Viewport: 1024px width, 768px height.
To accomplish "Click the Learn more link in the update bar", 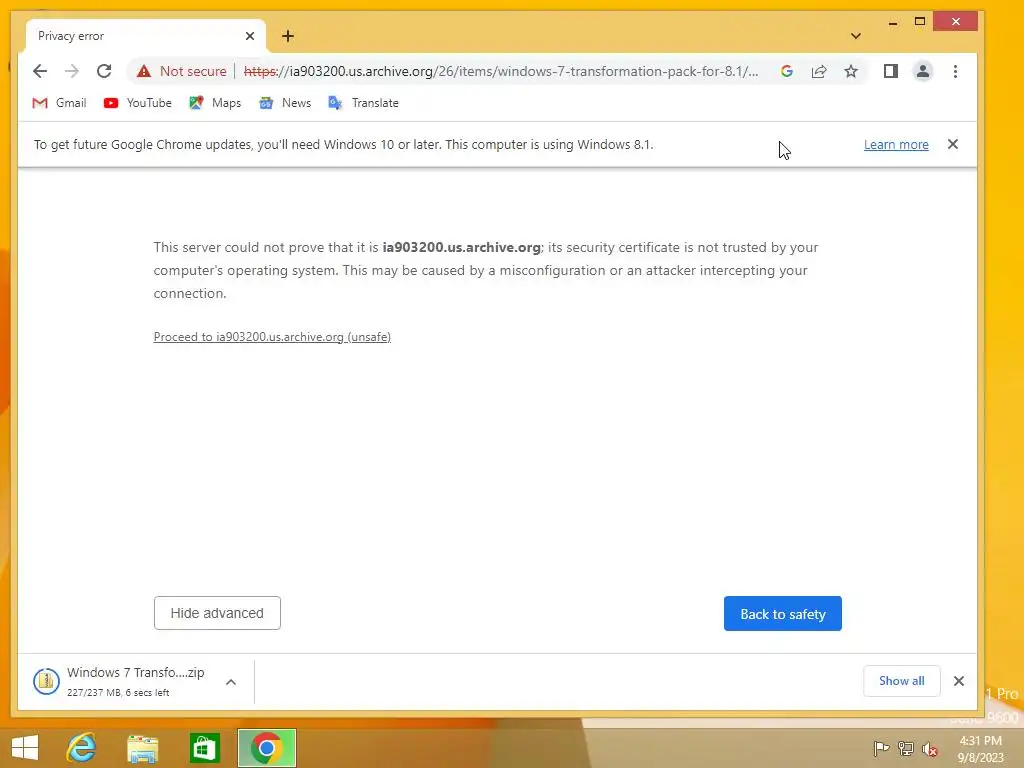I will (896, 144).
